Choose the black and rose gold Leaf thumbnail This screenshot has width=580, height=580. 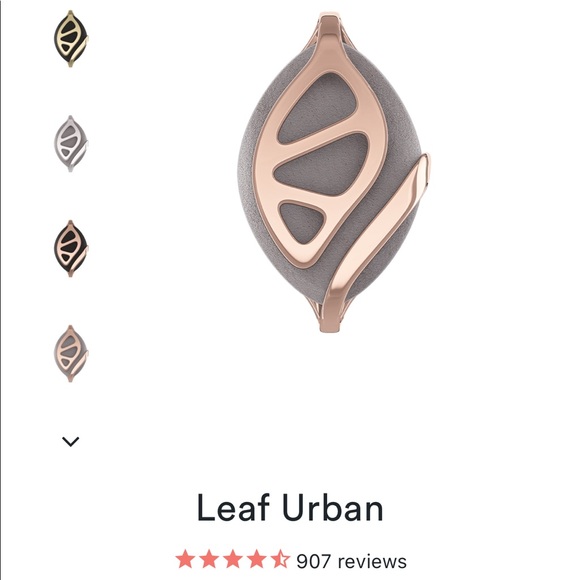[x=71, y=249]
